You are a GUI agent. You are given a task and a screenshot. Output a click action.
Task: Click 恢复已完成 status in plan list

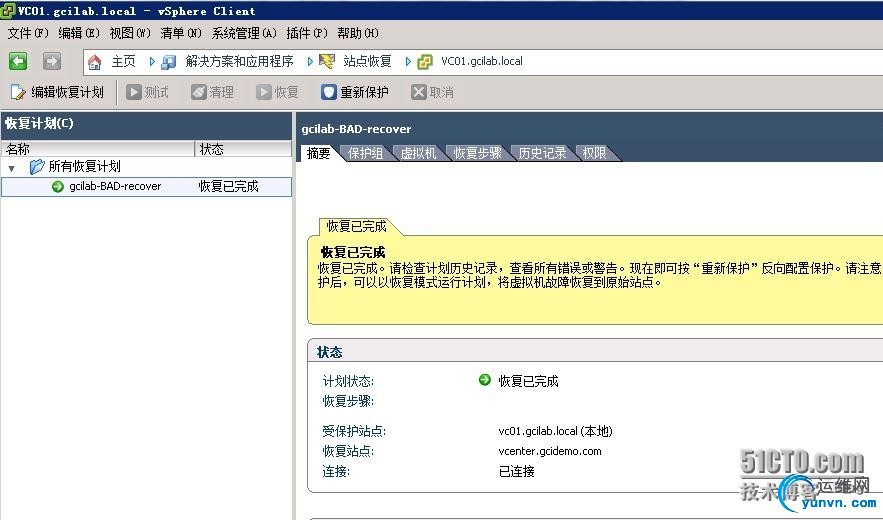coord(228,186)
